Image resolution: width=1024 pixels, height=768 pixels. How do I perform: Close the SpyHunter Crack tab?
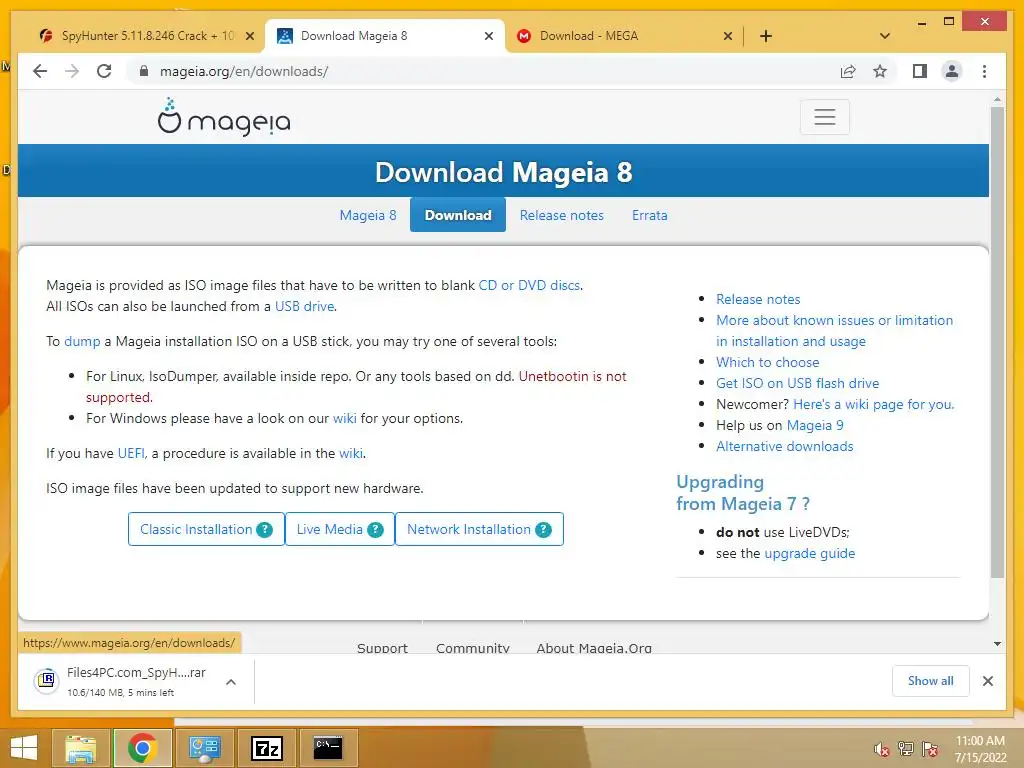(x=249, y=36)
